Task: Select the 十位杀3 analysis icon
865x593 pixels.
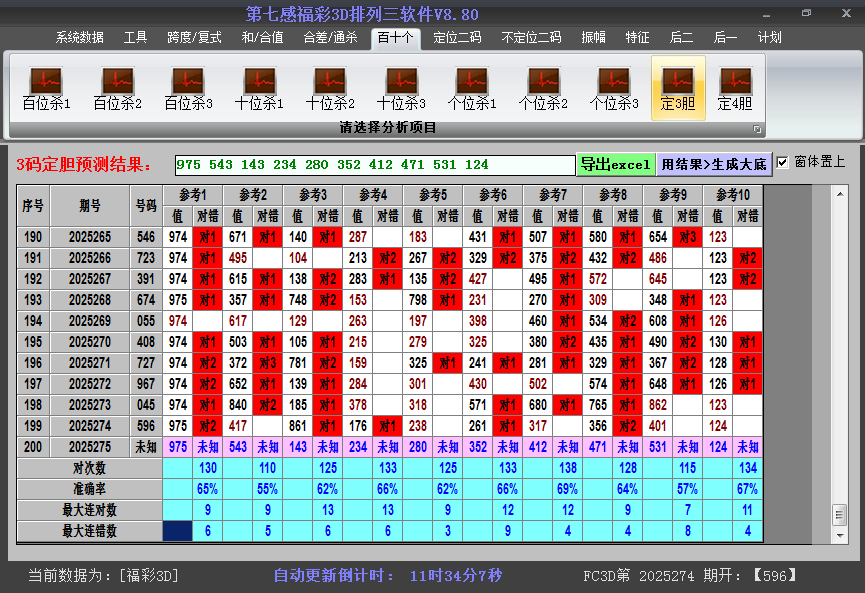Action: coord(401,88)
